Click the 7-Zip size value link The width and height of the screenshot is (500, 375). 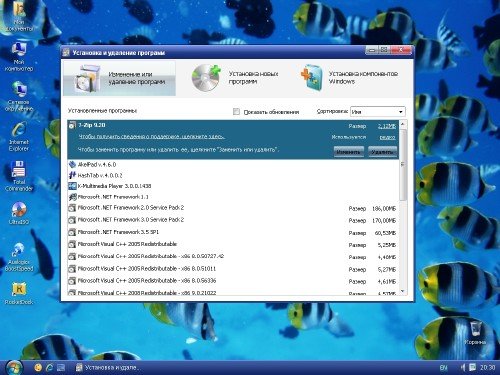tap(387, 126)
